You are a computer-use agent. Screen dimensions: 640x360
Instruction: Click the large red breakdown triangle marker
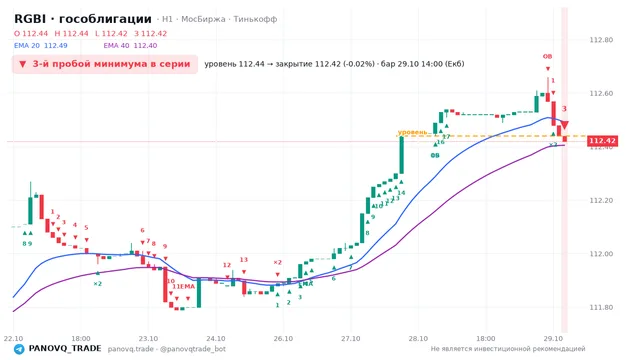point(564,125)
